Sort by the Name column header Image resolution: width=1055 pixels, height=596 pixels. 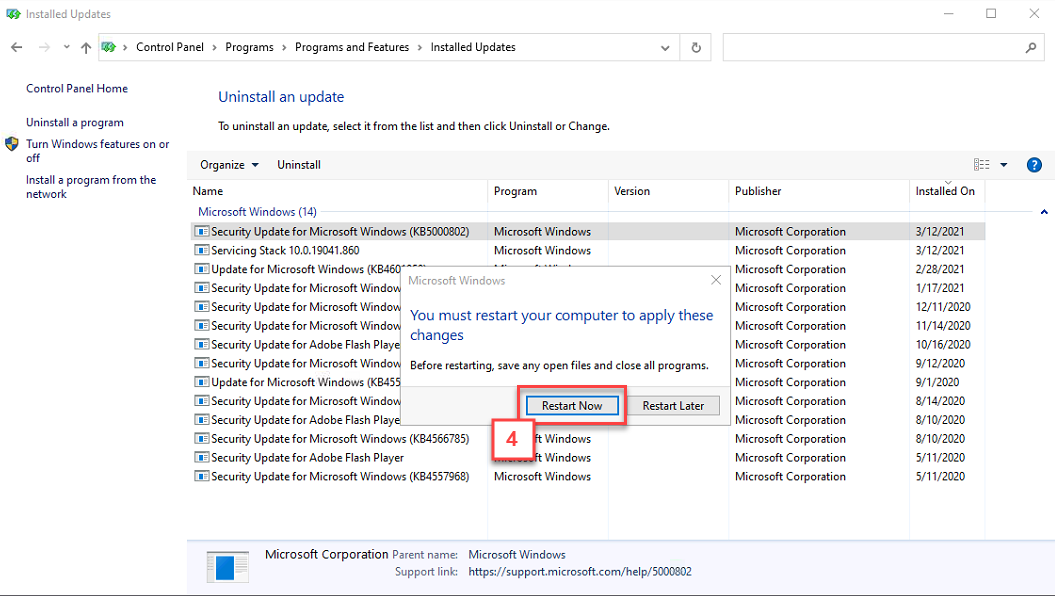(x=338, y=191)
